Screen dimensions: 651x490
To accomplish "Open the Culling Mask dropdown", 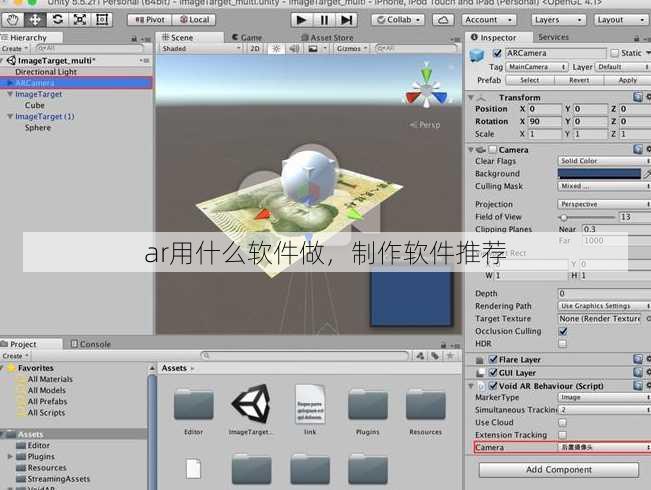I will tap(604, 186).
